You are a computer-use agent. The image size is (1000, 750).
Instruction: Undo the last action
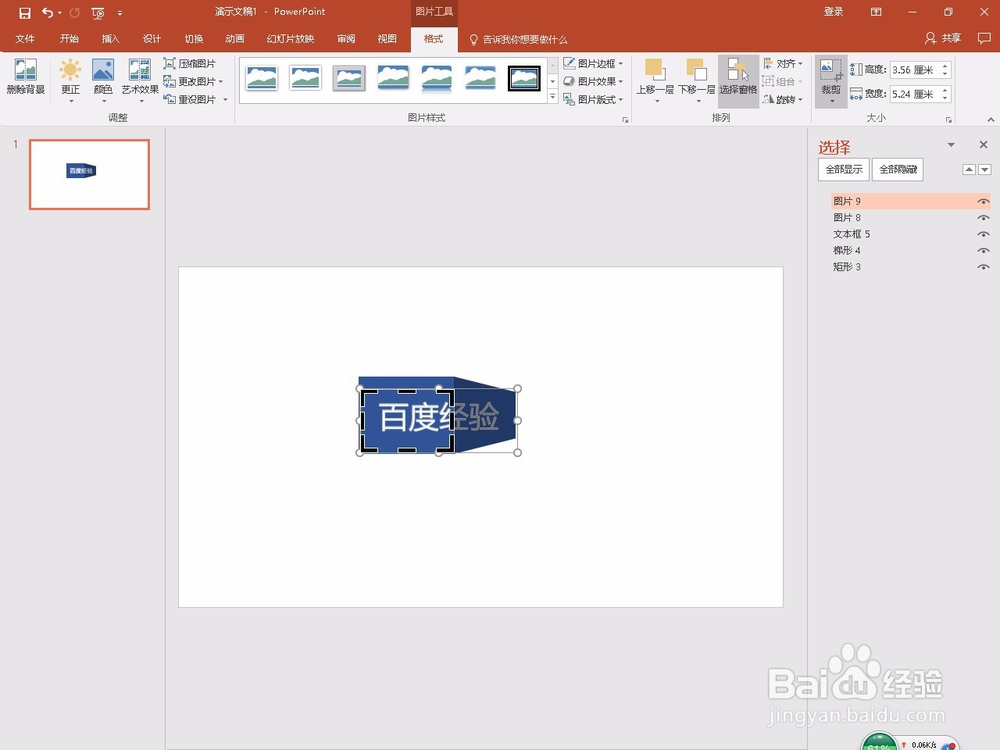tap(47, 13)
